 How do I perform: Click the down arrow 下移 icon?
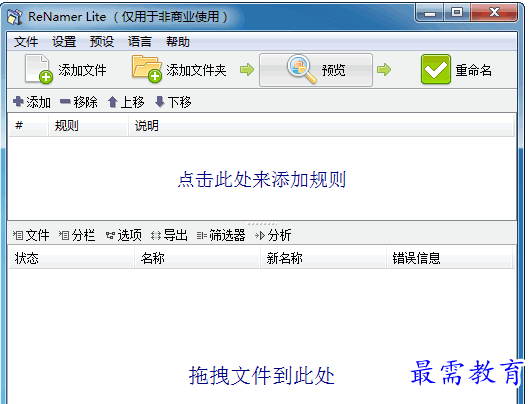click(x=159, y=102)
